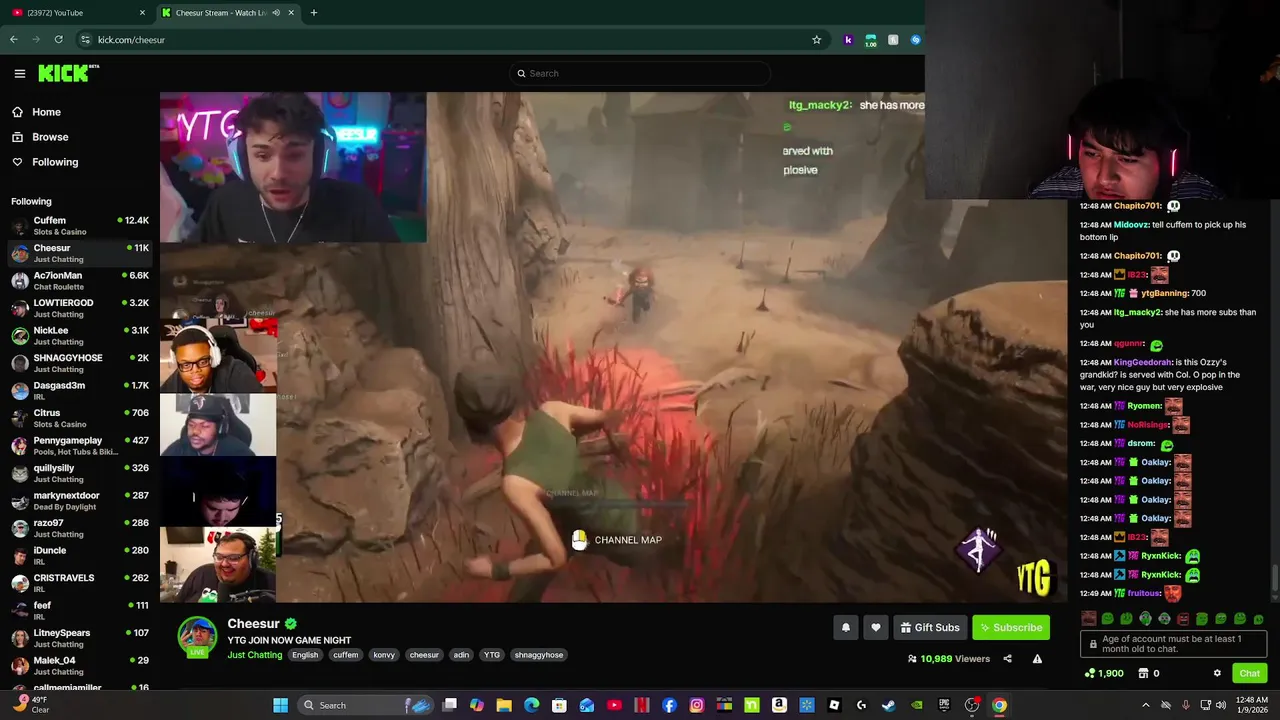Open Netflix from taskbar

click(x=642, y=705)
